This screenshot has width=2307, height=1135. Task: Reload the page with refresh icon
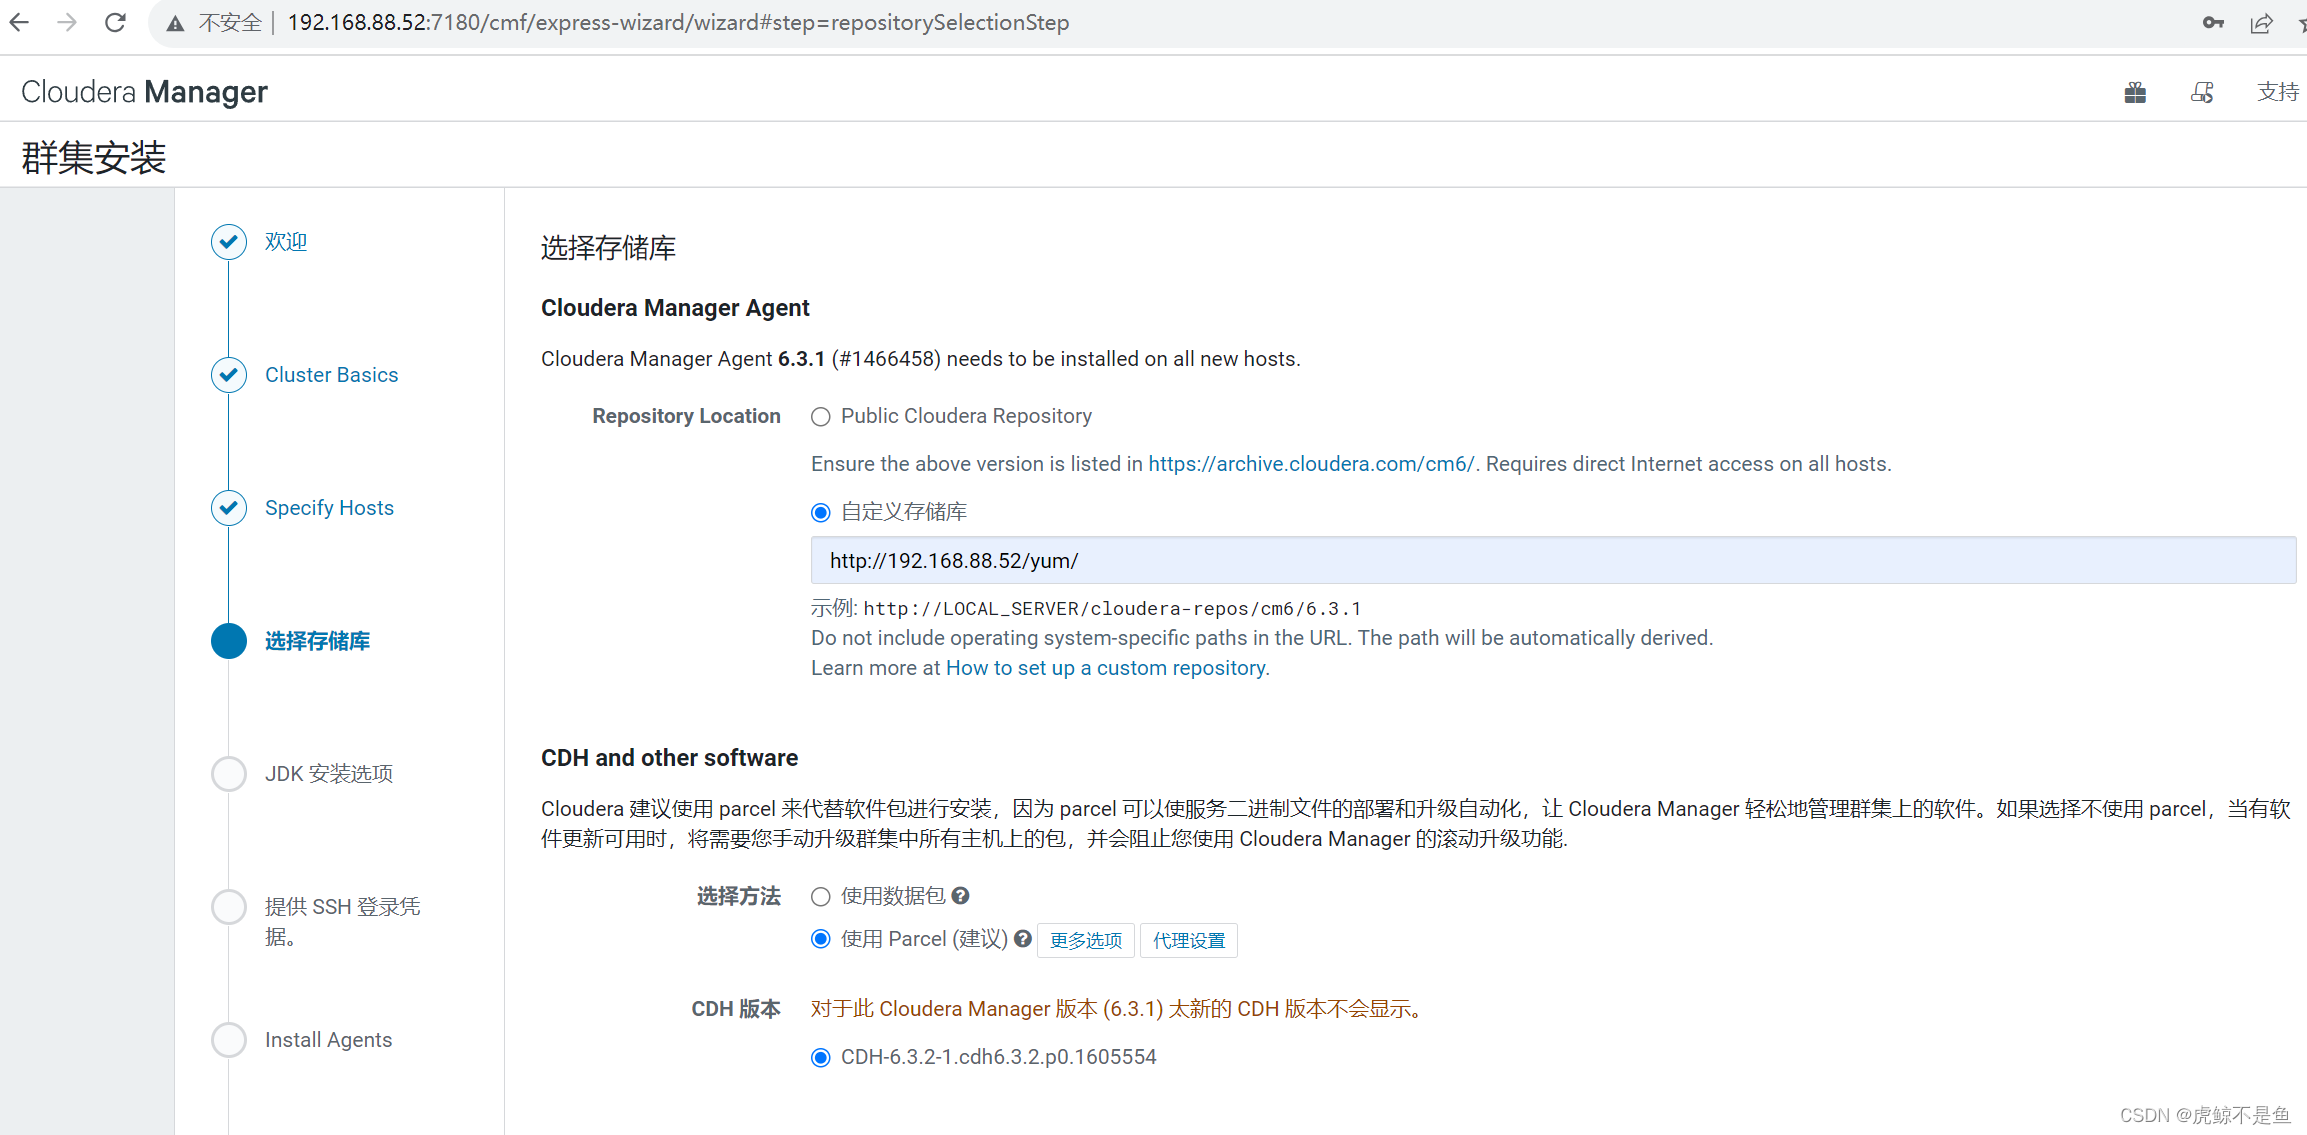coord(115,22)
